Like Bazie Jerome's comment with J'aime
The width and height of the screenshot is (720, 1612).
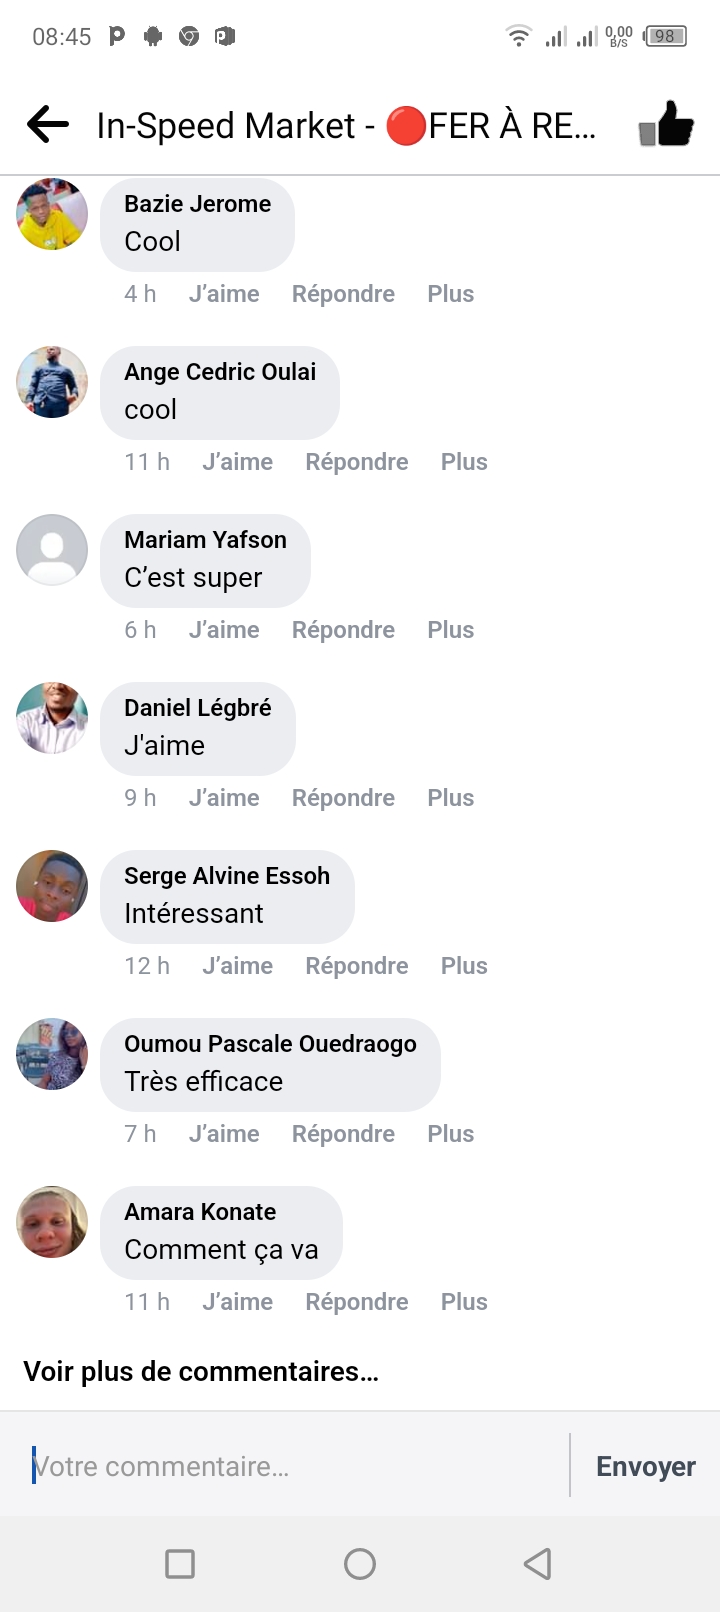tap(224, 294)
